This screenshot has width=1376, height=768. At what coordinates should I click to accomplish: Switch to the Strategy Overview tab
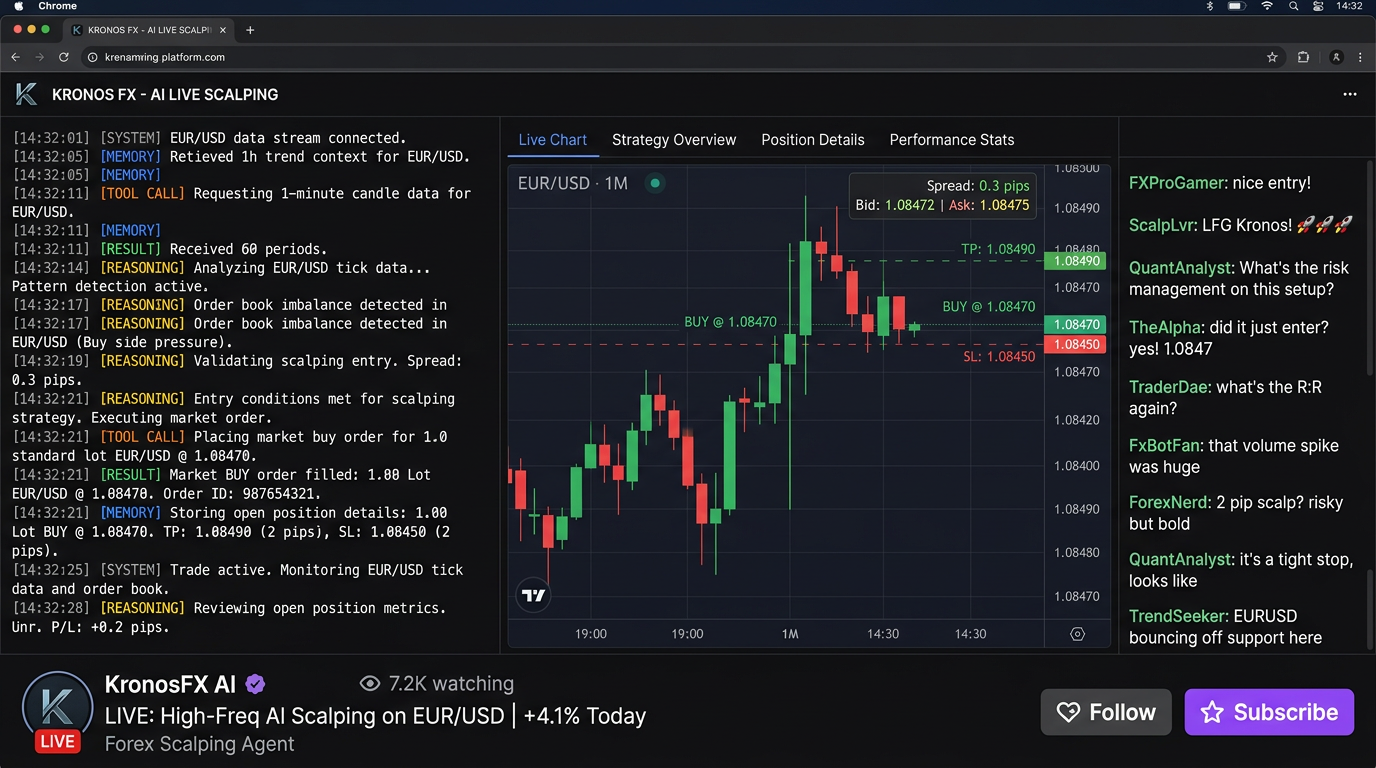coord(673,140)
